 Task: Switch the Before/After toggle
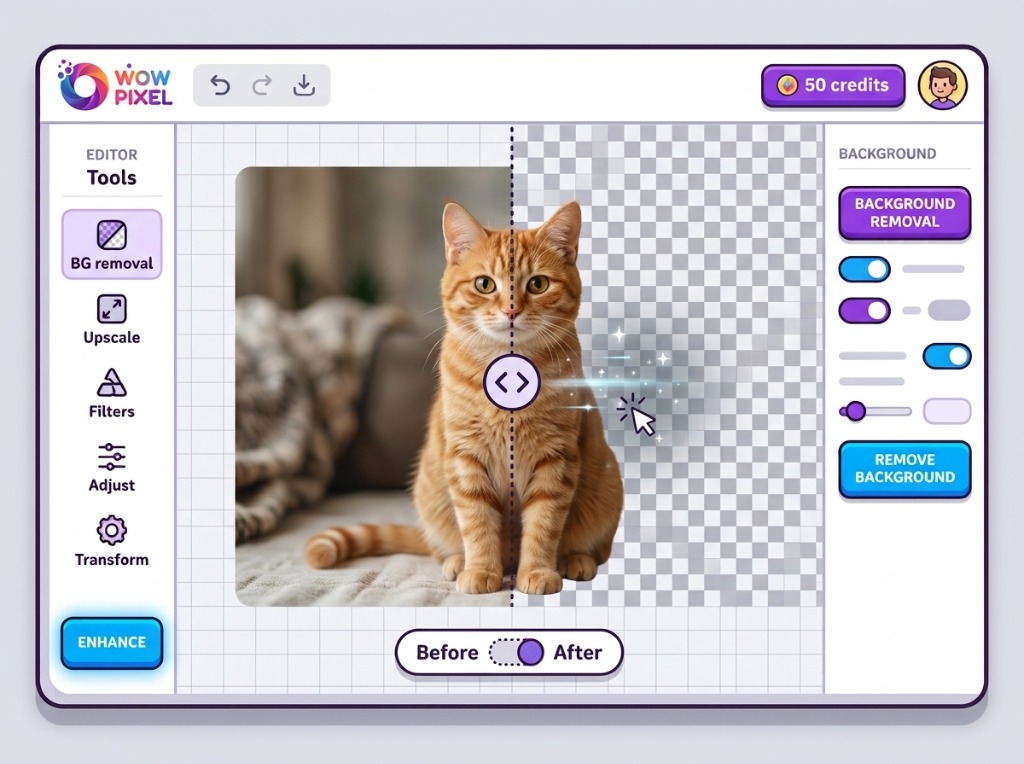[x=517, y=652]
